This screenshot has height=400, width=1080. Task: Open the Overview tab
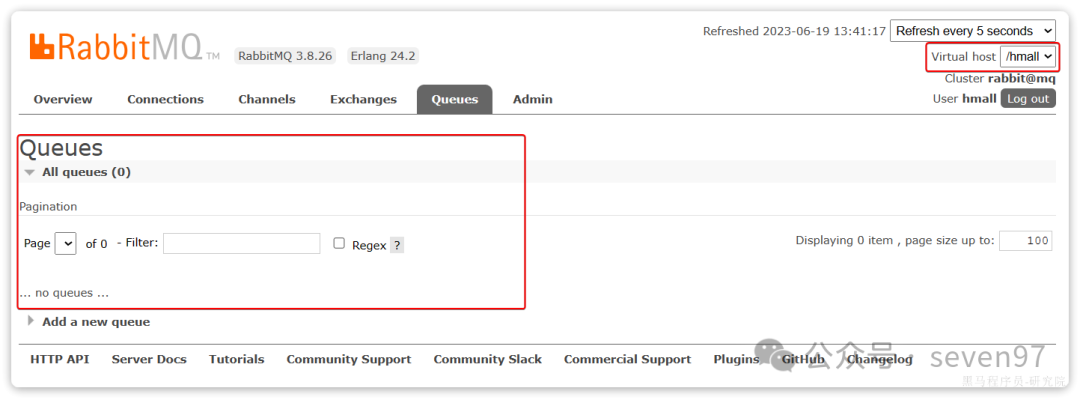tap(63, 99)
